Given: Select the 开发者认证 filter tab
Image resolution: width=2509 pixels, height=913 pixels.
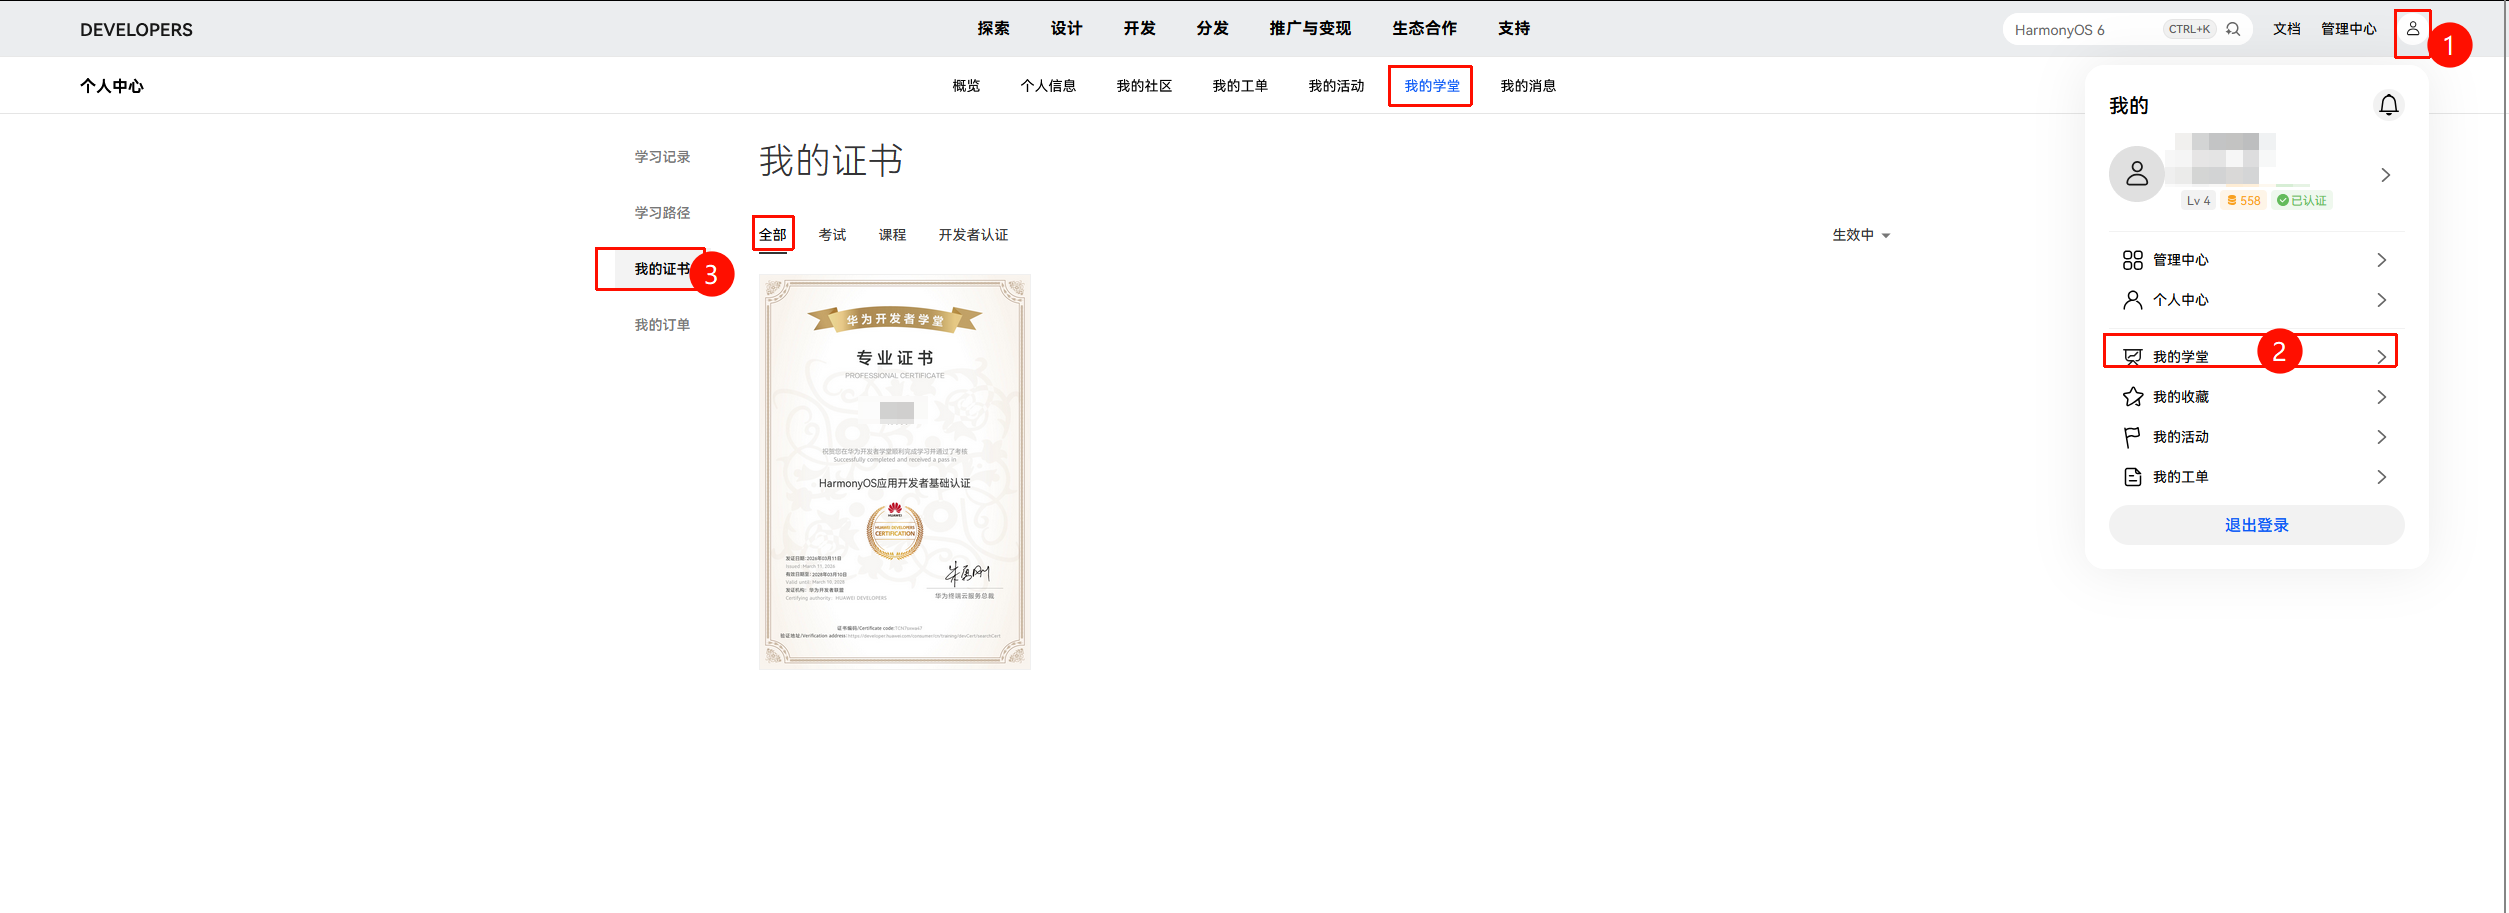Looking at the screenshot, I should (x=973, y=235).
